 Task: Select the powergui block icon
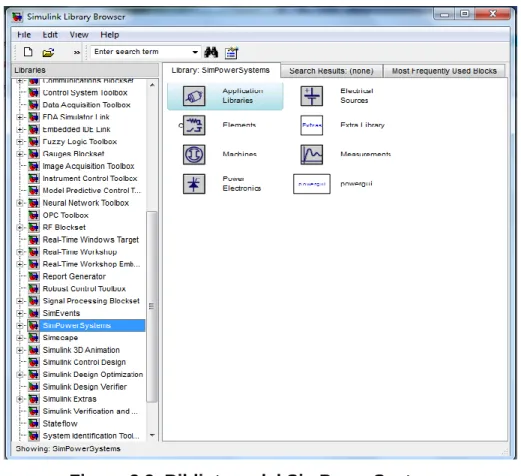pyautogui.click(x=312, y=184)
